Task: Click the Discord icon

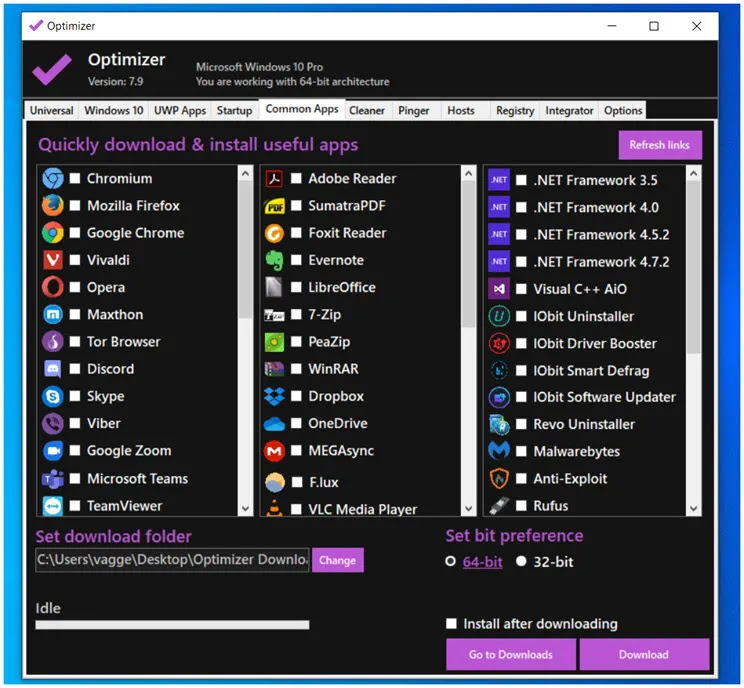Action: tap(53, 369)
